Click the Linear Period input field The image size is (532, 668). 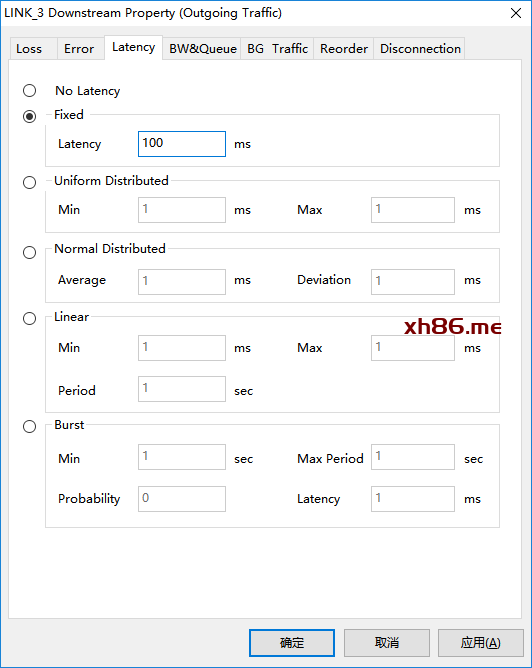click(182, 389)
